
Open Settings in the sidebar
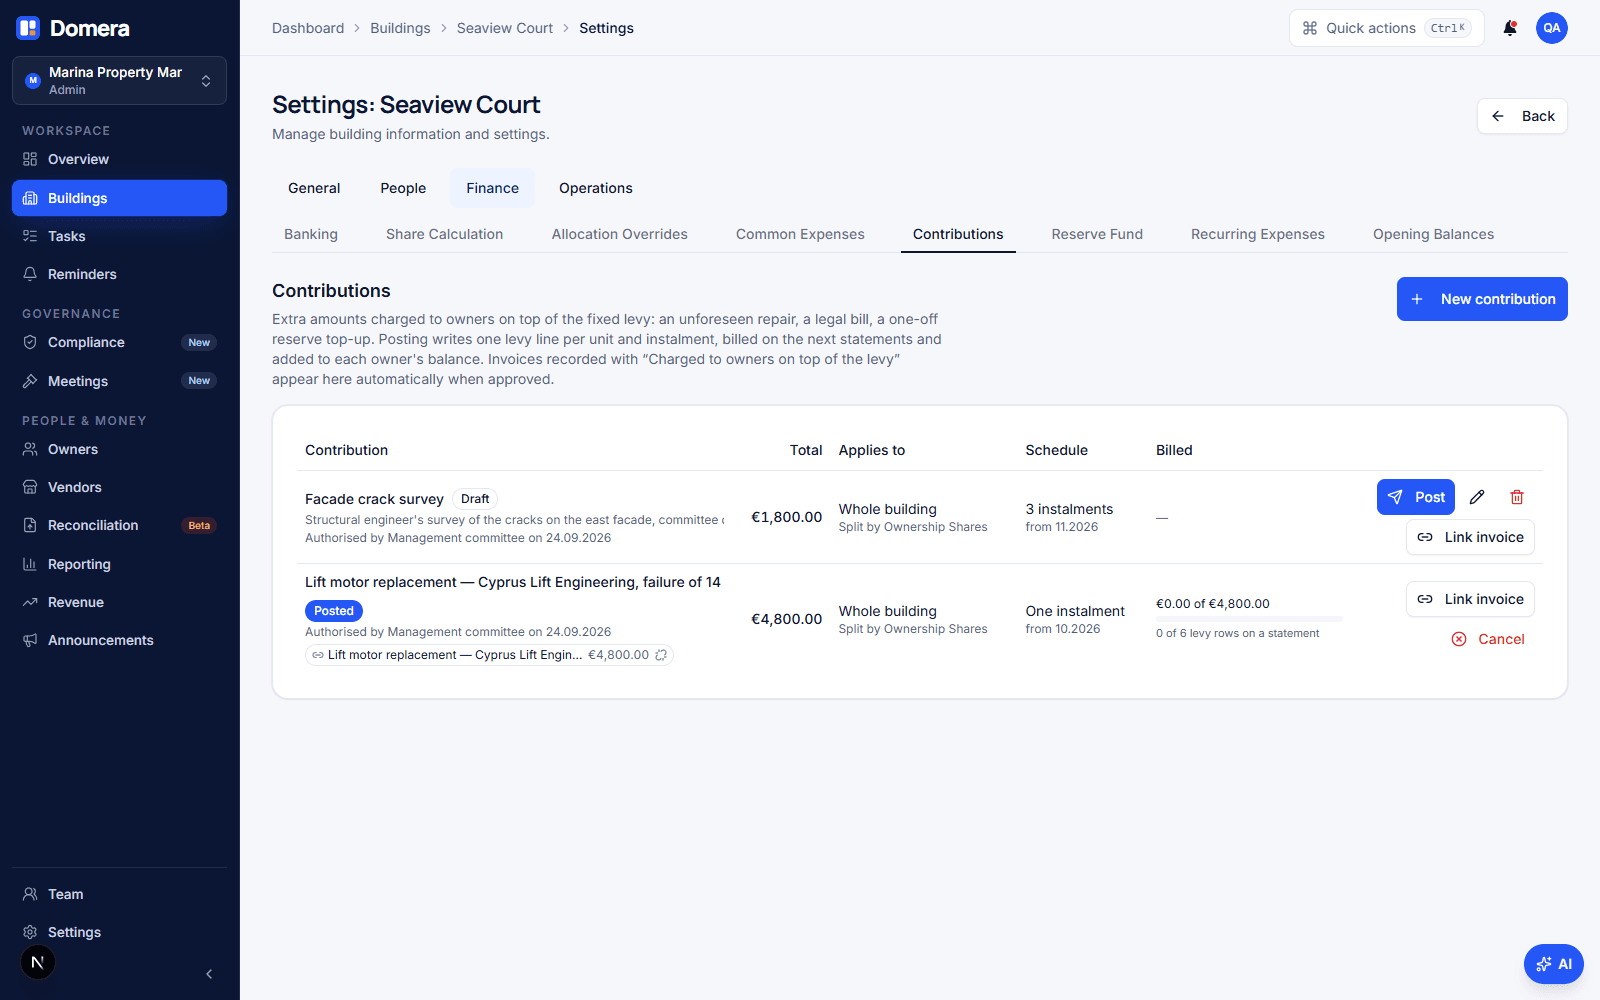[119, 932]
